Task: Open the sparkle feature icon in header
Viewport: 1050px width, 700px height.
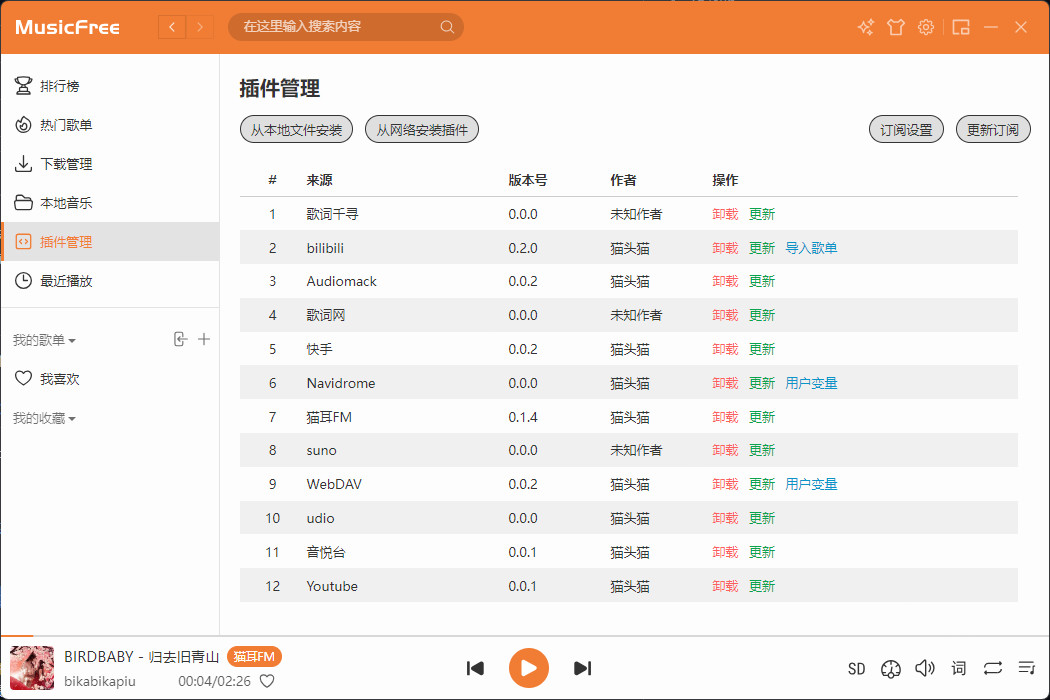Action: tap(866, 27)
